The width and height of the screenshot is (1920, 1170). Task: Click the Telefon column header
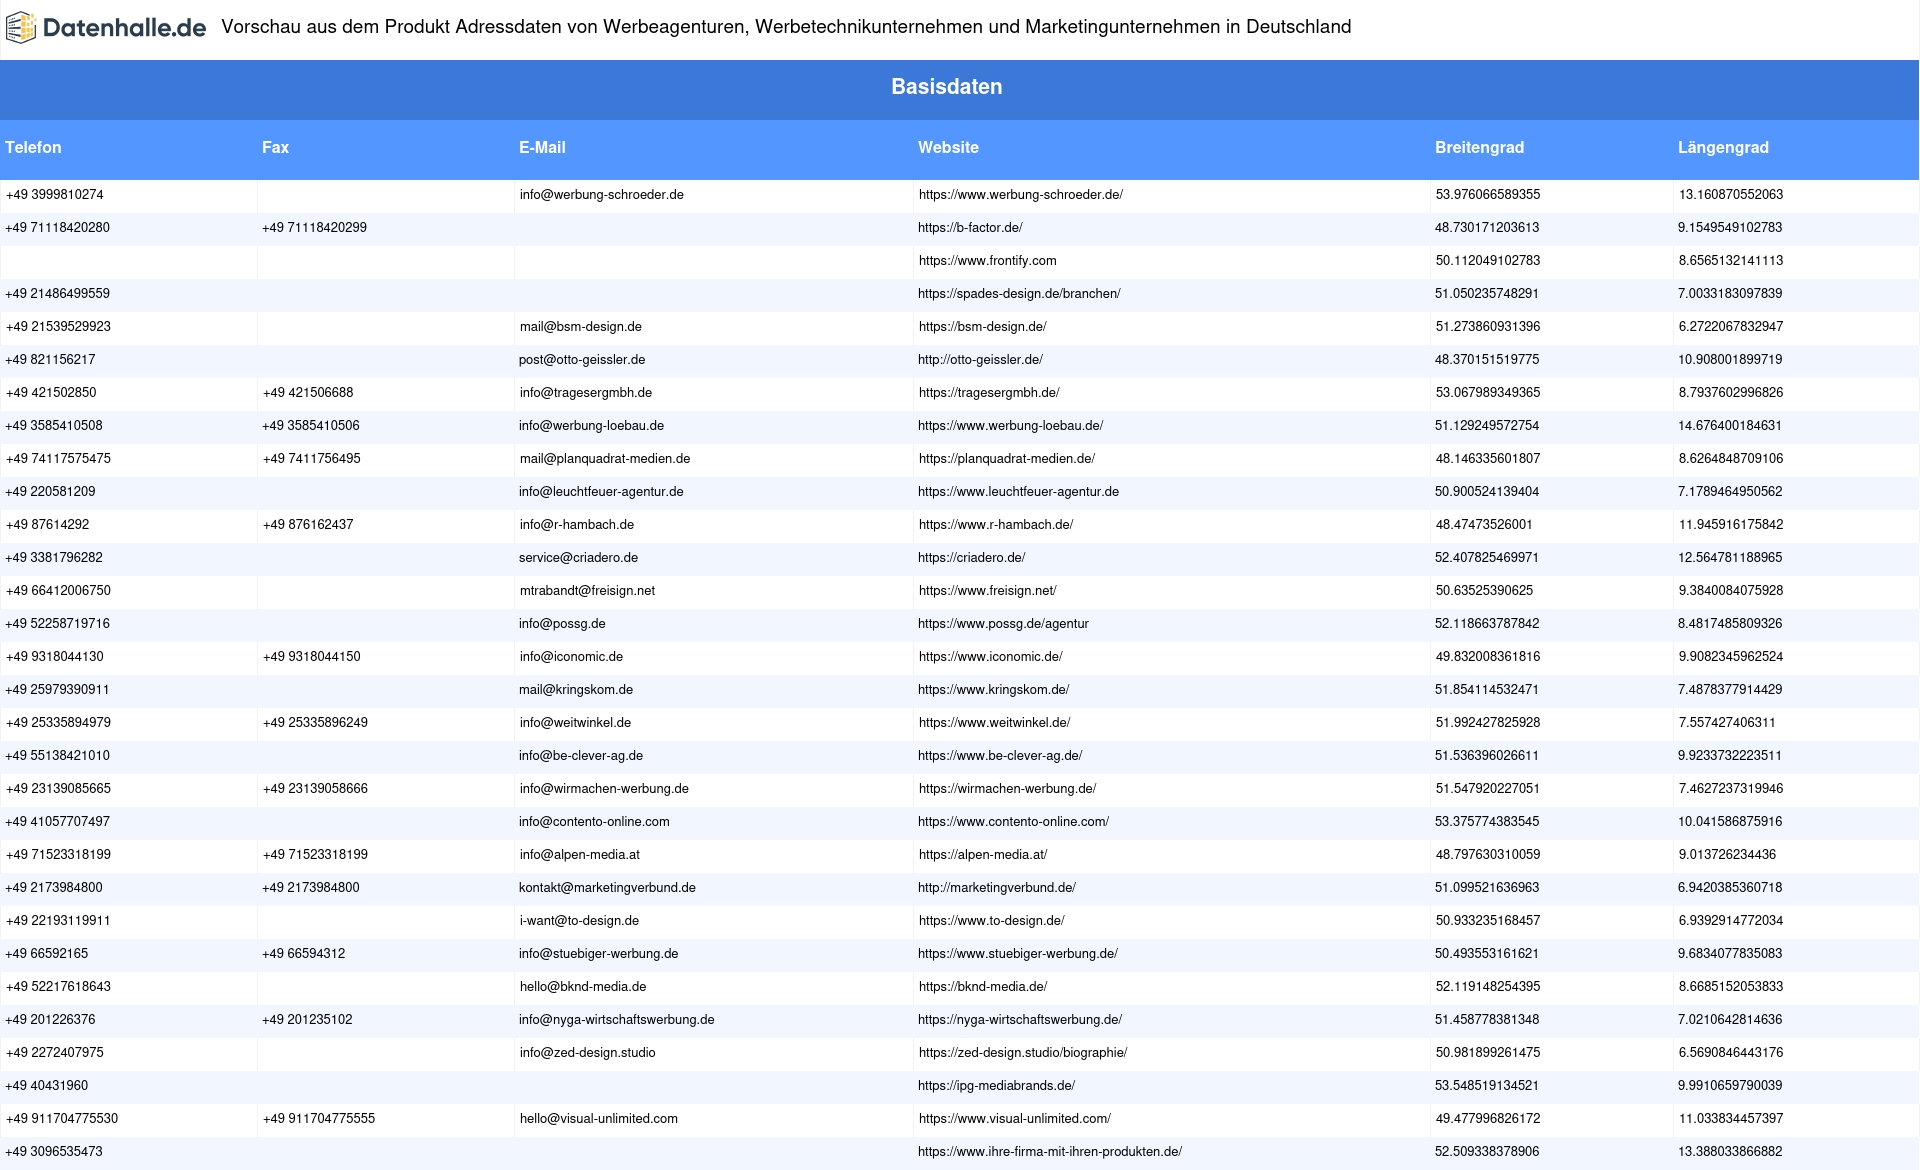coord(33,148)
